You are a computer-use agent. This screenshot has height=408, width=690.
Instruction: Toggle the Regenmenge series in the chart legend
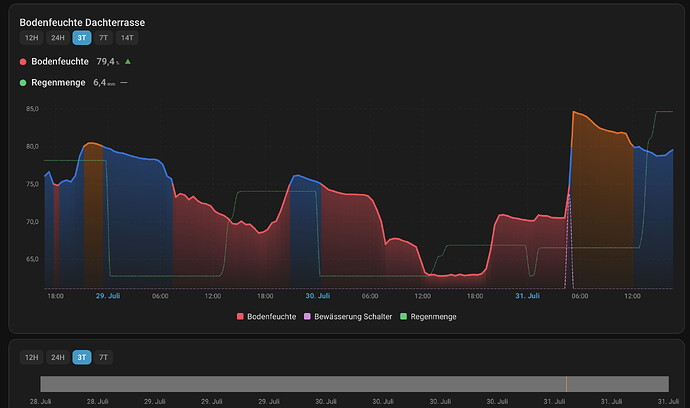(428, 316)
